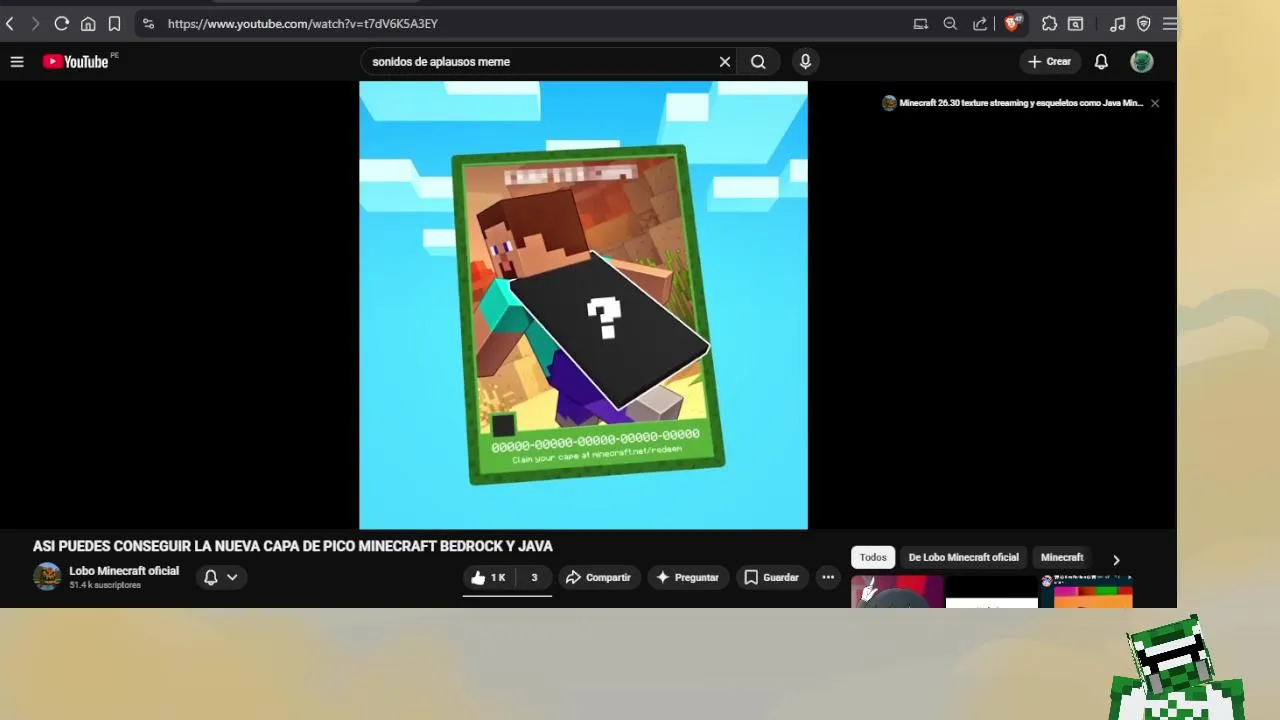Open suggested video Minecraft 26.30 texture streaming
The image size is (1280, 720).
(x=1012, y=103)
